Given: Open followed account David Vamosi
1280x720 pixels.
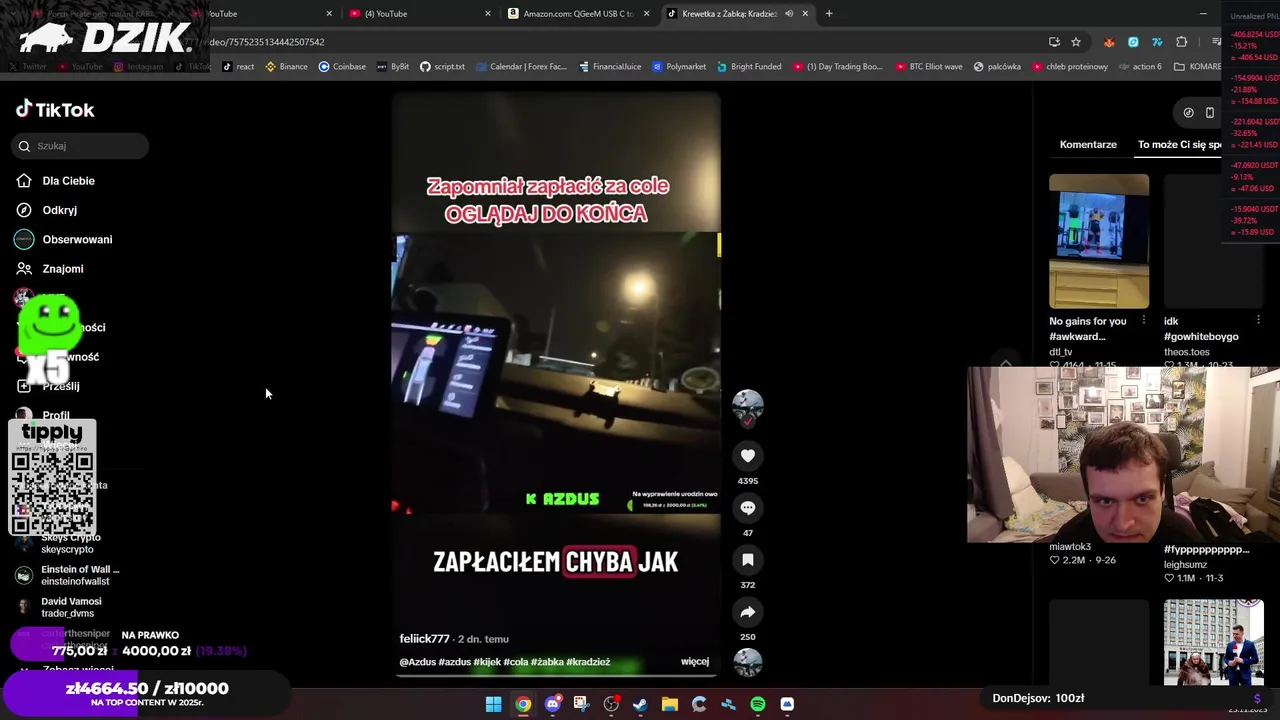Looking at the screenshot, I should coord(60,607).
